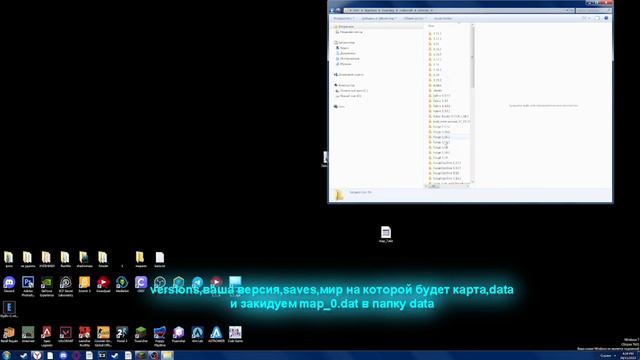Image resolution: width=640 pixels, height=360 pixels.
Task: Select Домашняя группа in navigation pane
Action: 349,75
